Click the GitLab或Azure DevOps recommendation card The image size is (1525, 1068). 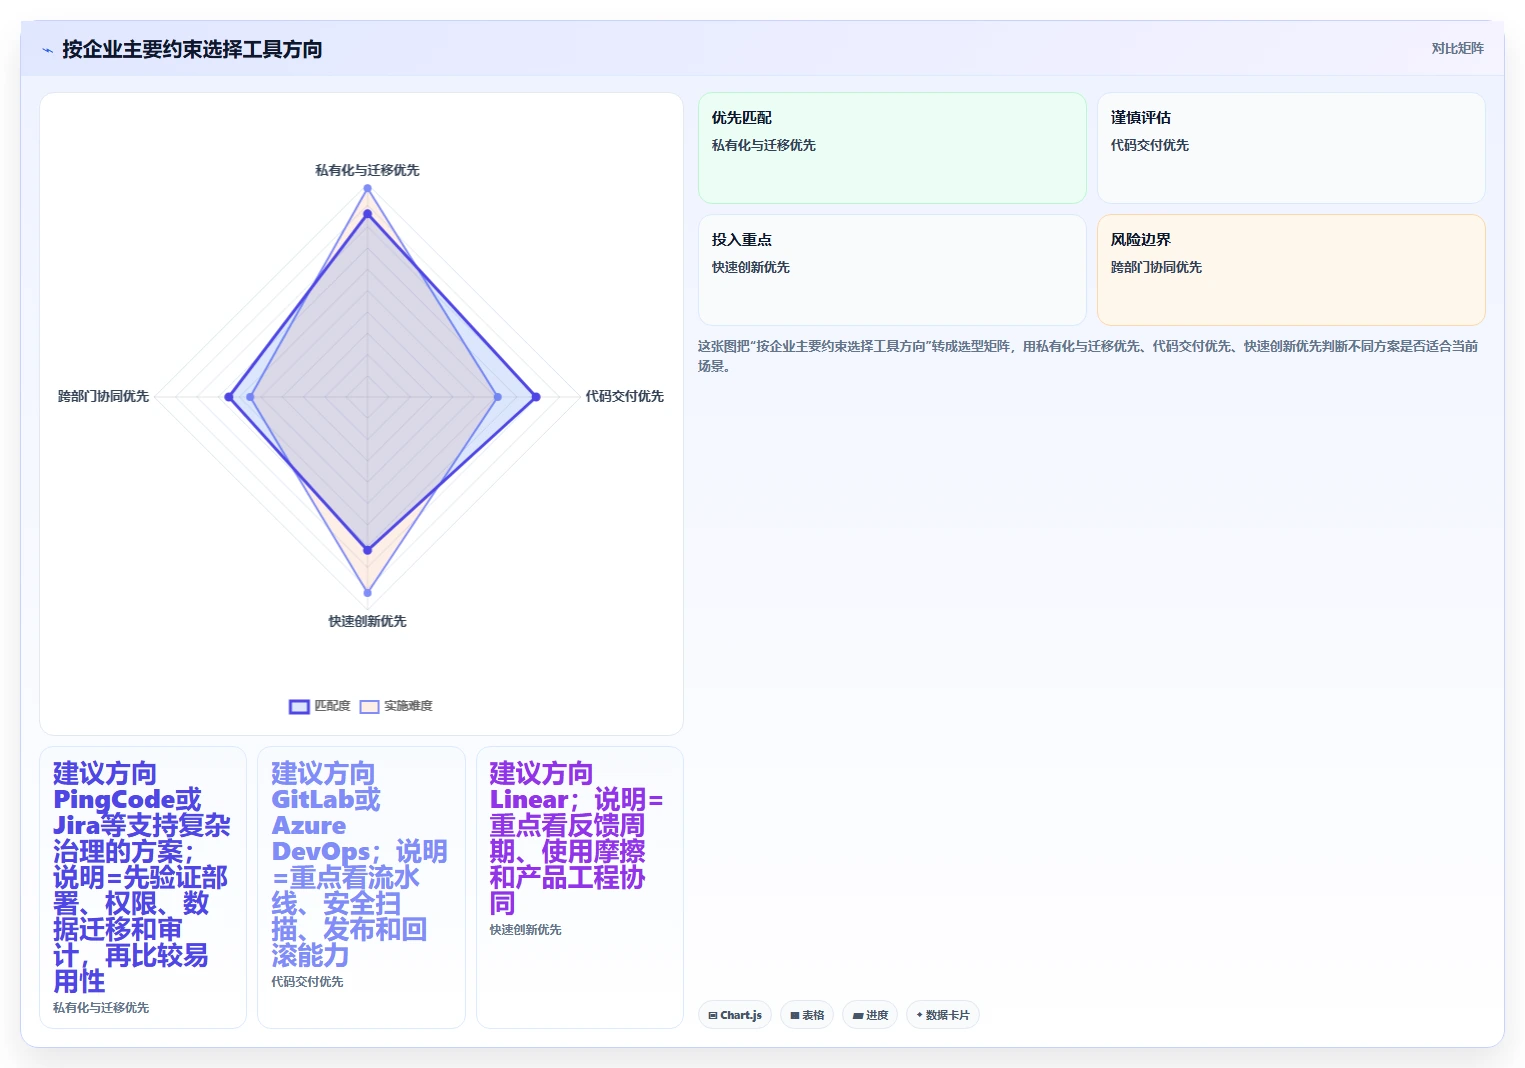point(361,887)
